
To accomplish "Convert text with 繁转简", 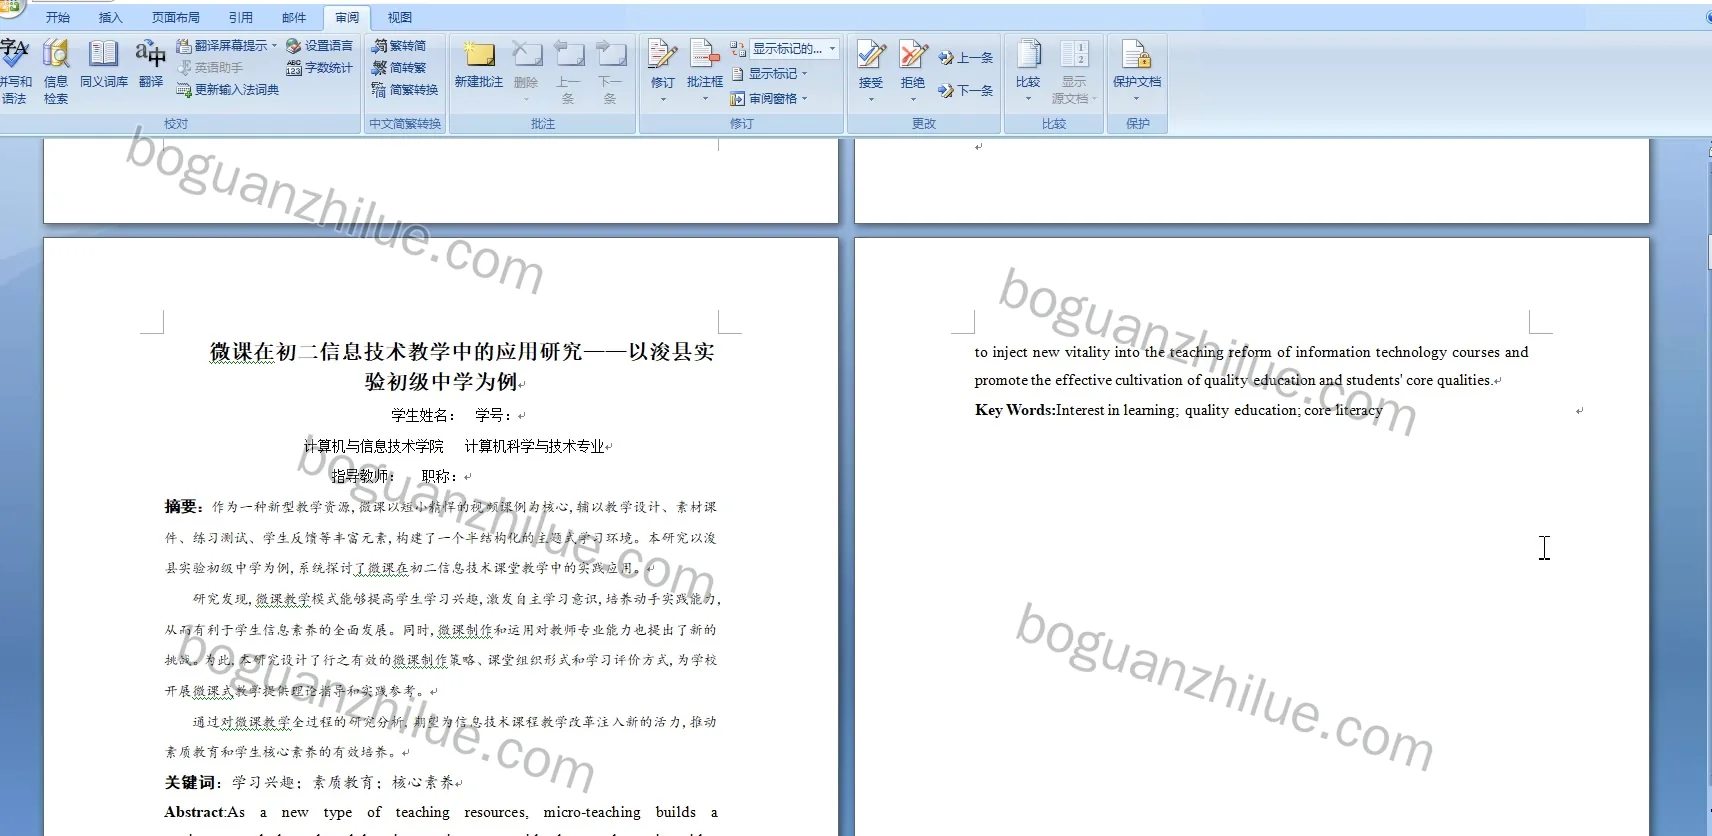I will coord(399,46).
